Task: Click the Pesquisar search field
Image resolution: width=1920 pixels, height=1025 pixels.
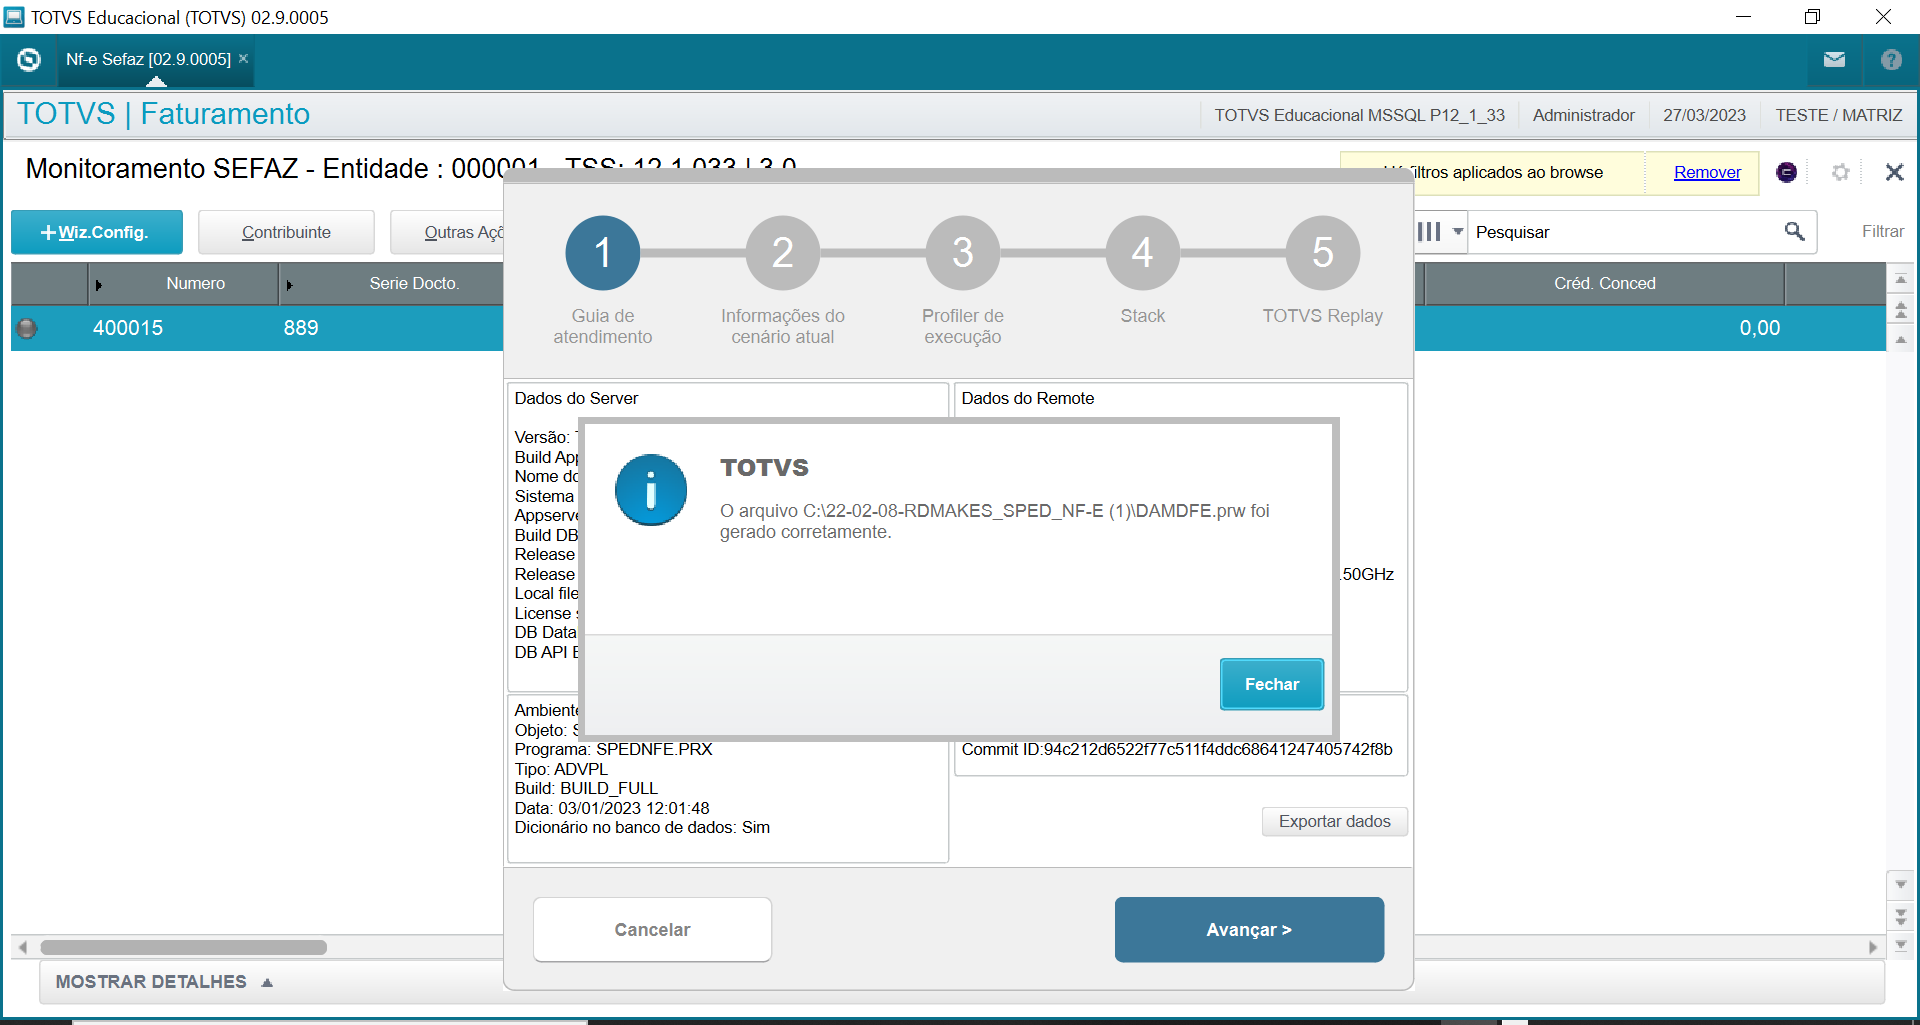Action: 1625,232
